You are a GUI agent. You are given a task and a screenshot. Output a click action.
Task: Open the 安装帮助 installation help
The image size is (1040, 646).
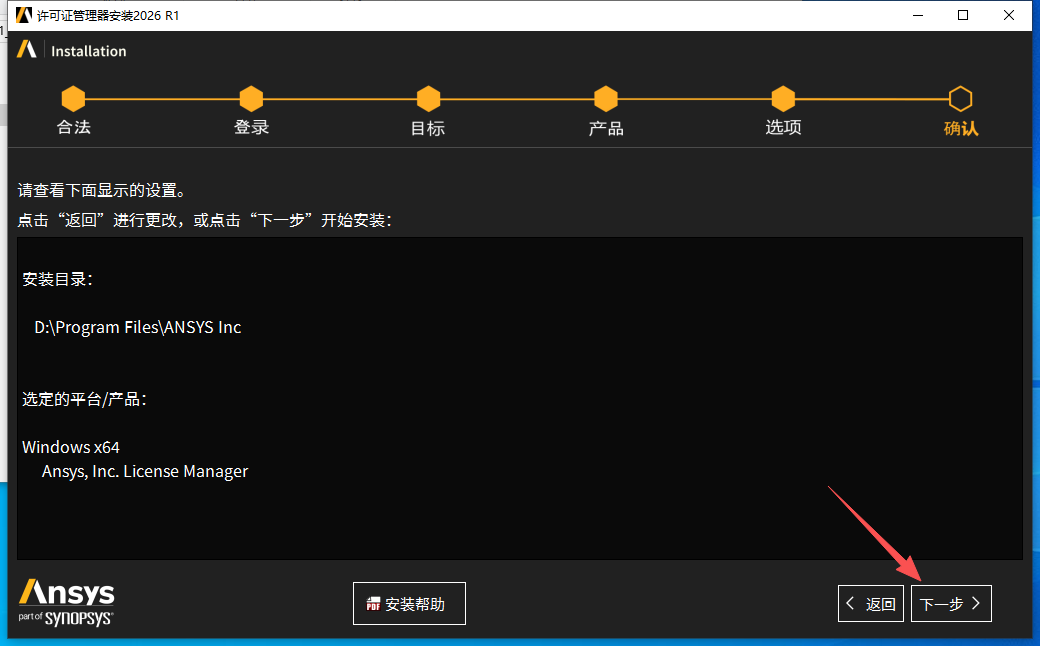click(409, 603)
